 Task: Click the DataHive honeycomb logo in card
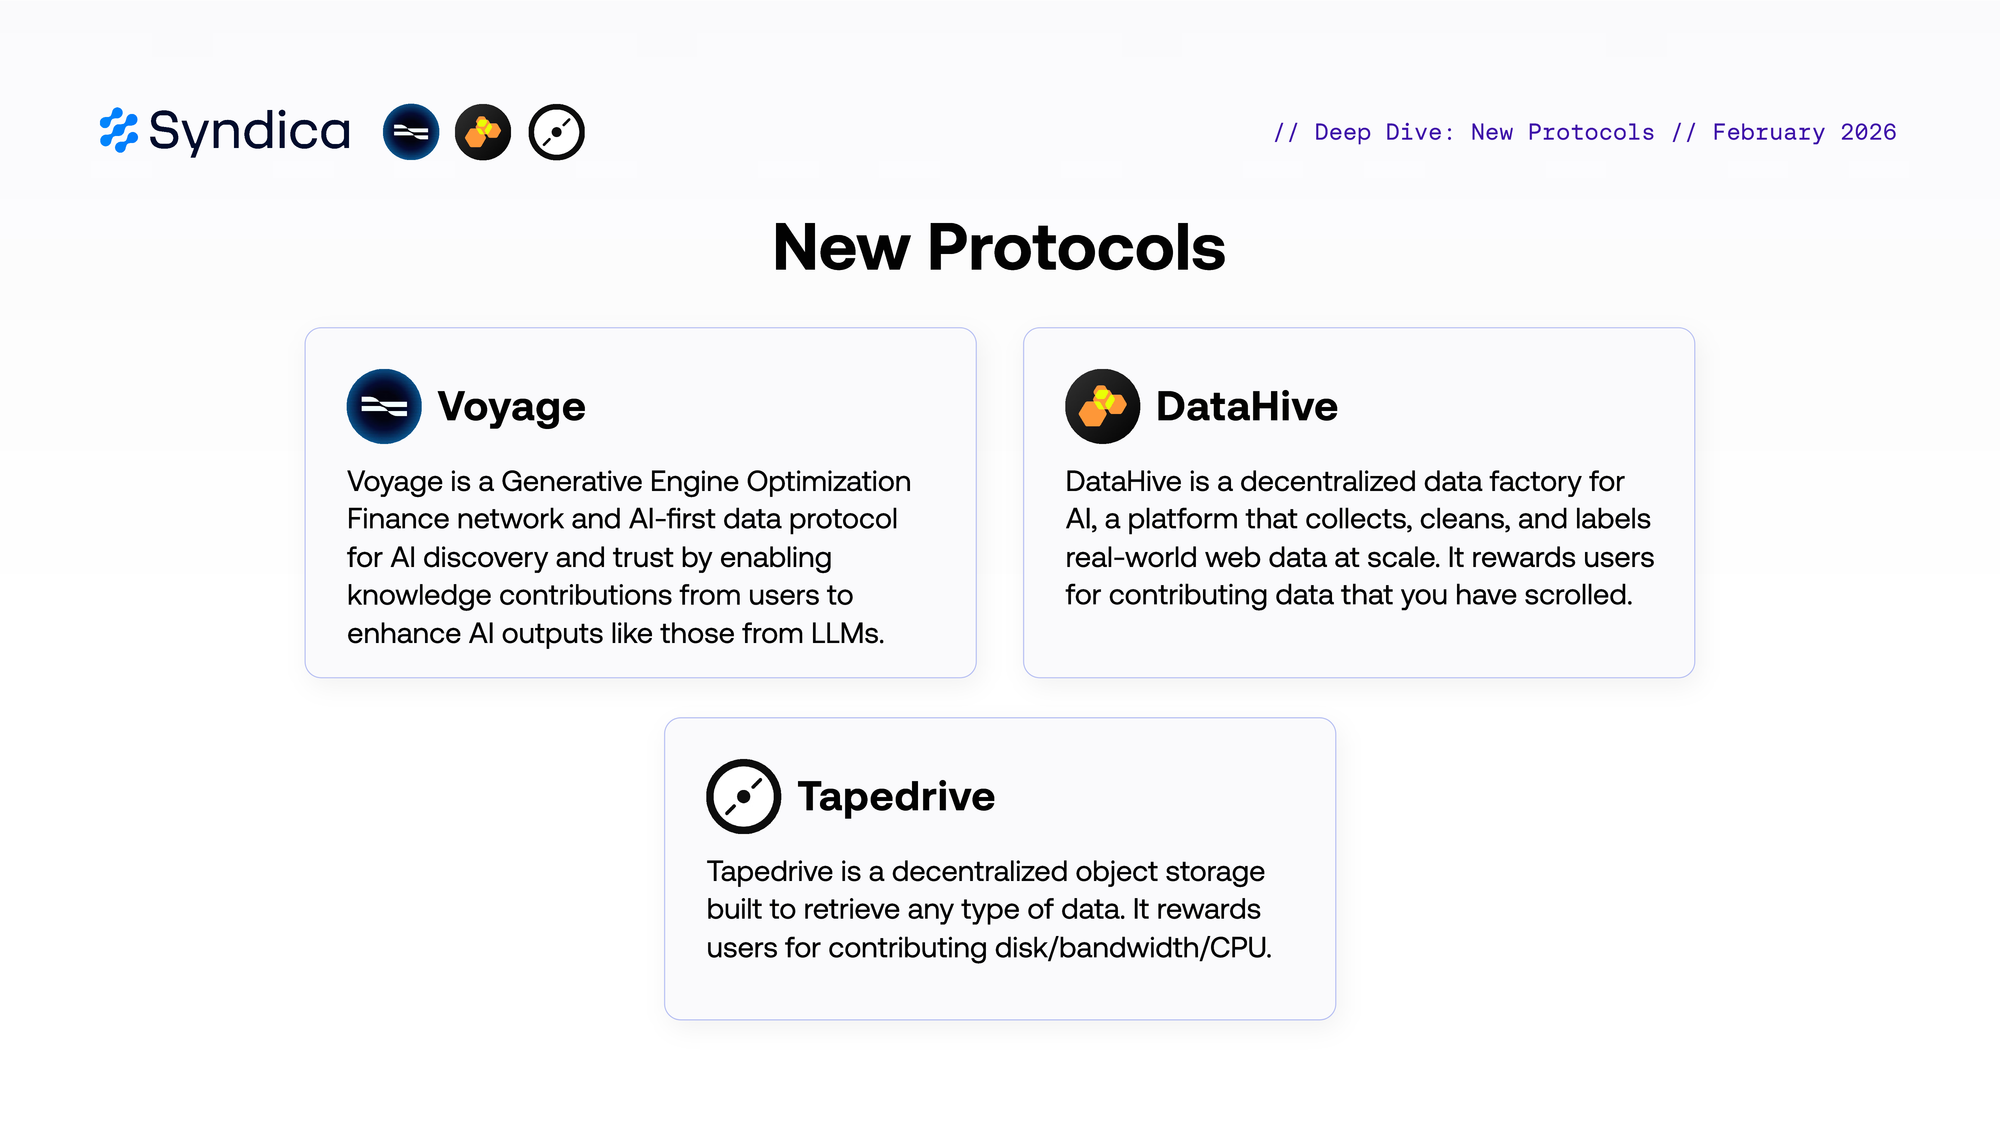1102,406
